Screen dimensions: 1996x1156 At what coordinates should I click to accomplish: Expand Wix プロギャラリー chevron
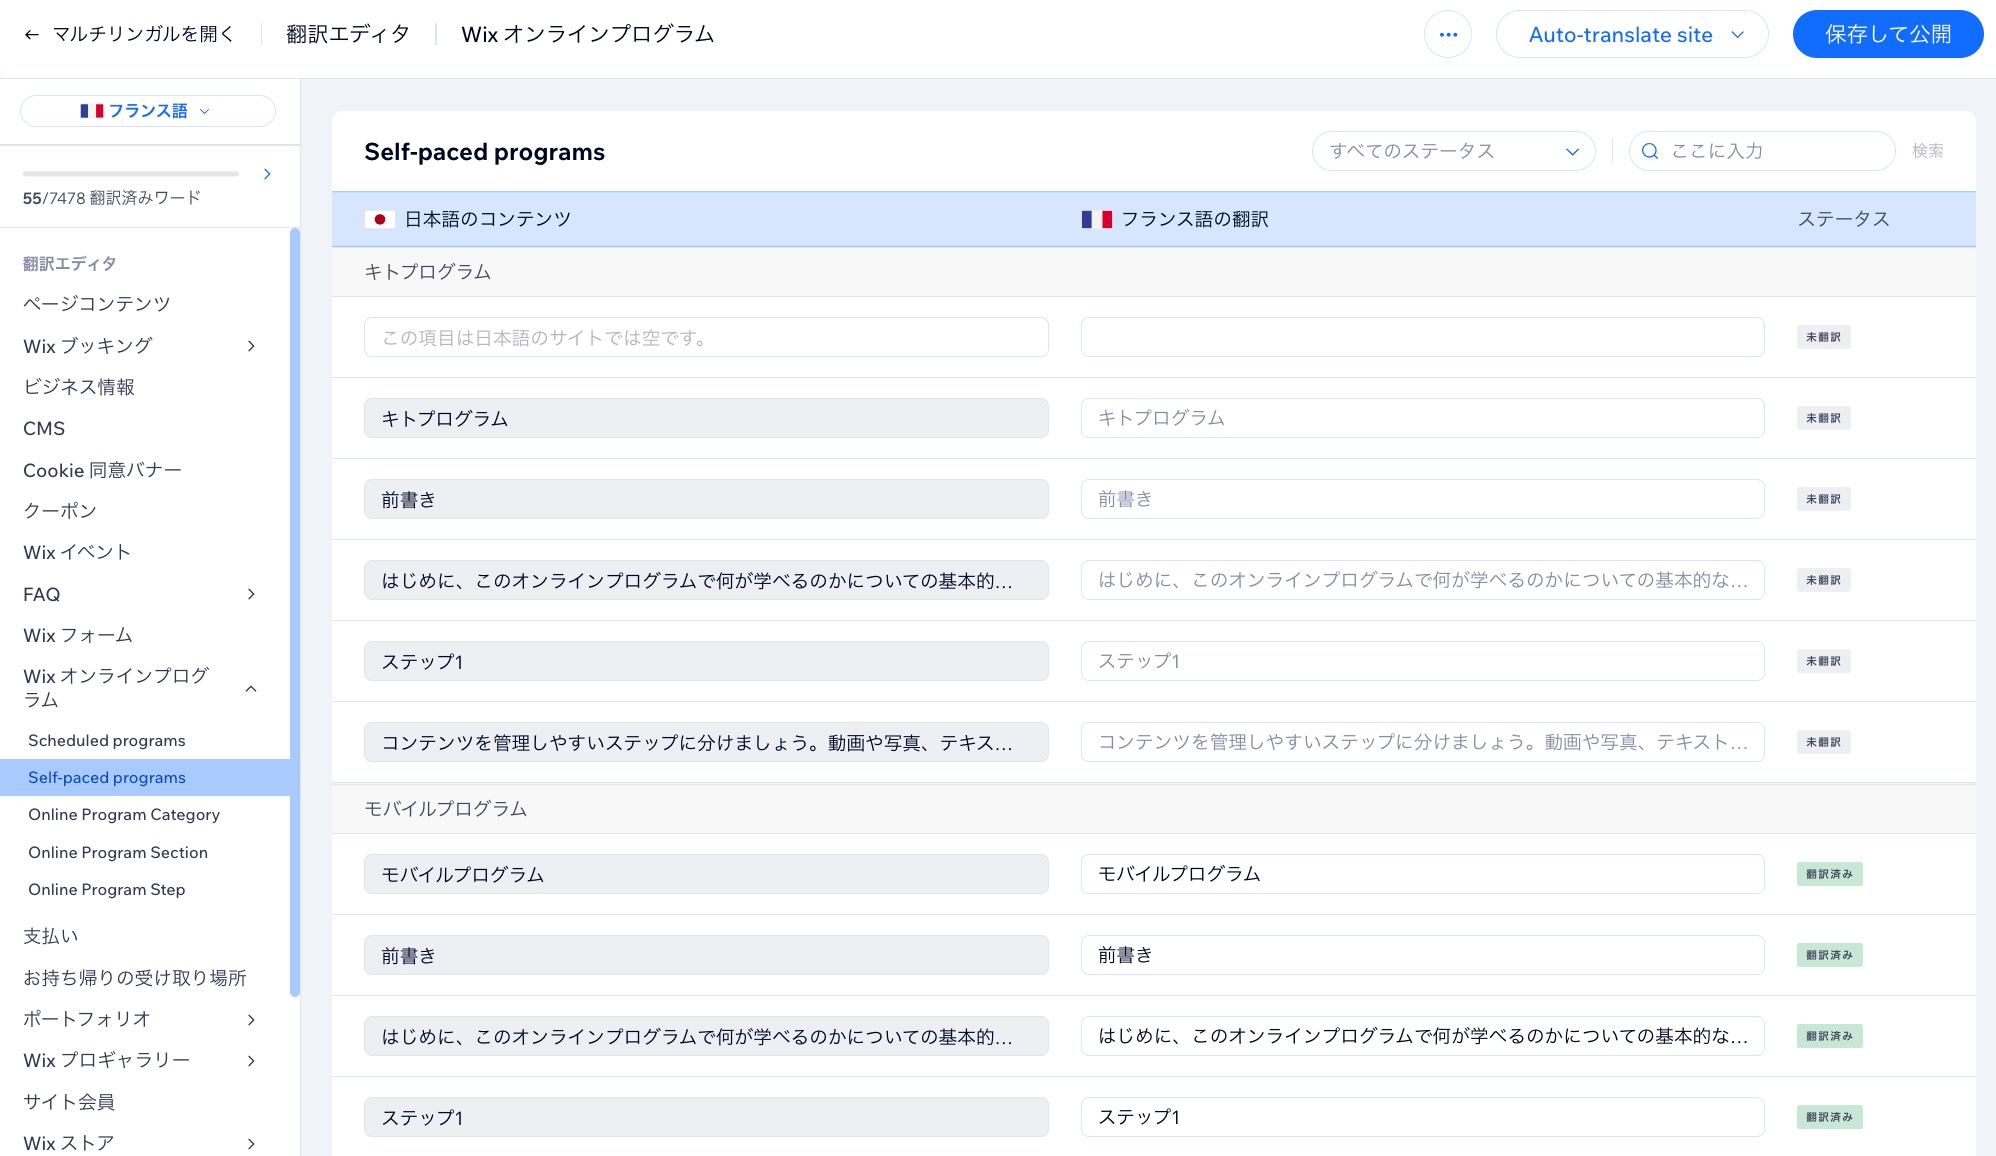251,1061
